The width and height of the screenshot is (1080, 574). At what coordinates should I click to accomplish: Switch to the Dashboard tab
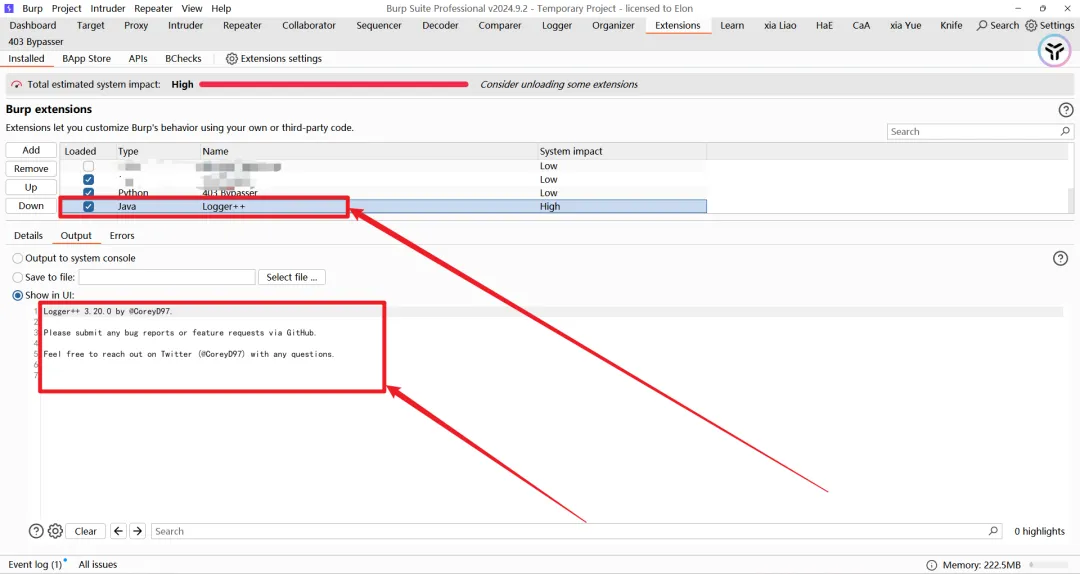[x=33, y=25]
